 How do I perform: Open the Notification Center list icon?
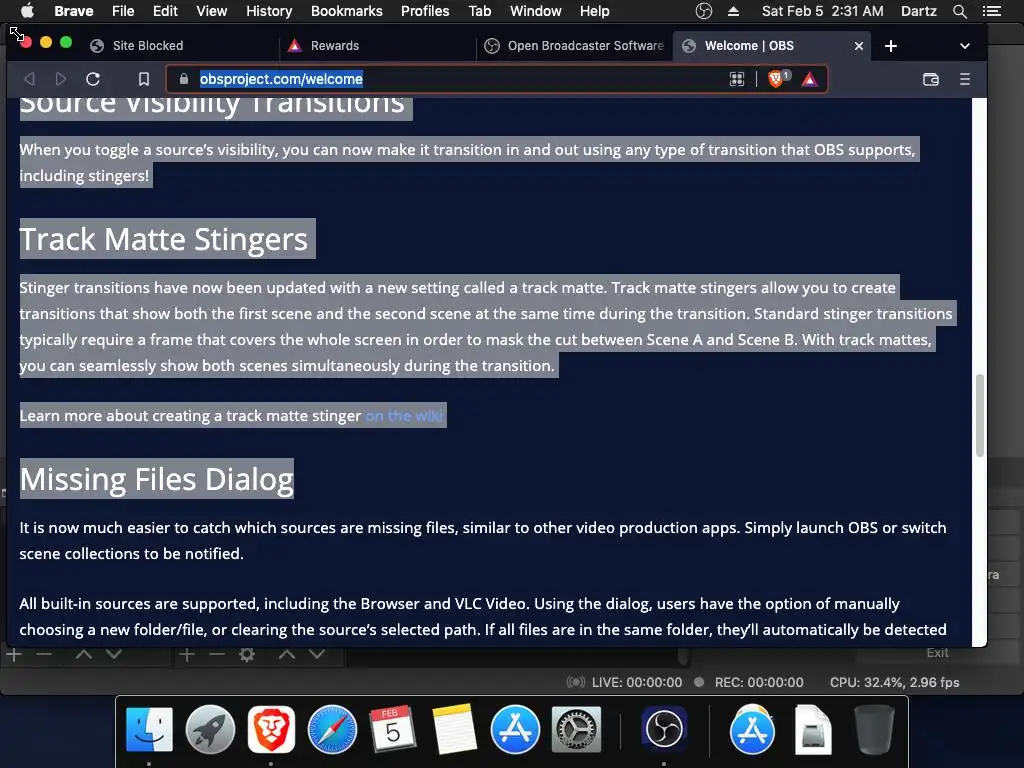pyautogui.click(x=991, y=11)
